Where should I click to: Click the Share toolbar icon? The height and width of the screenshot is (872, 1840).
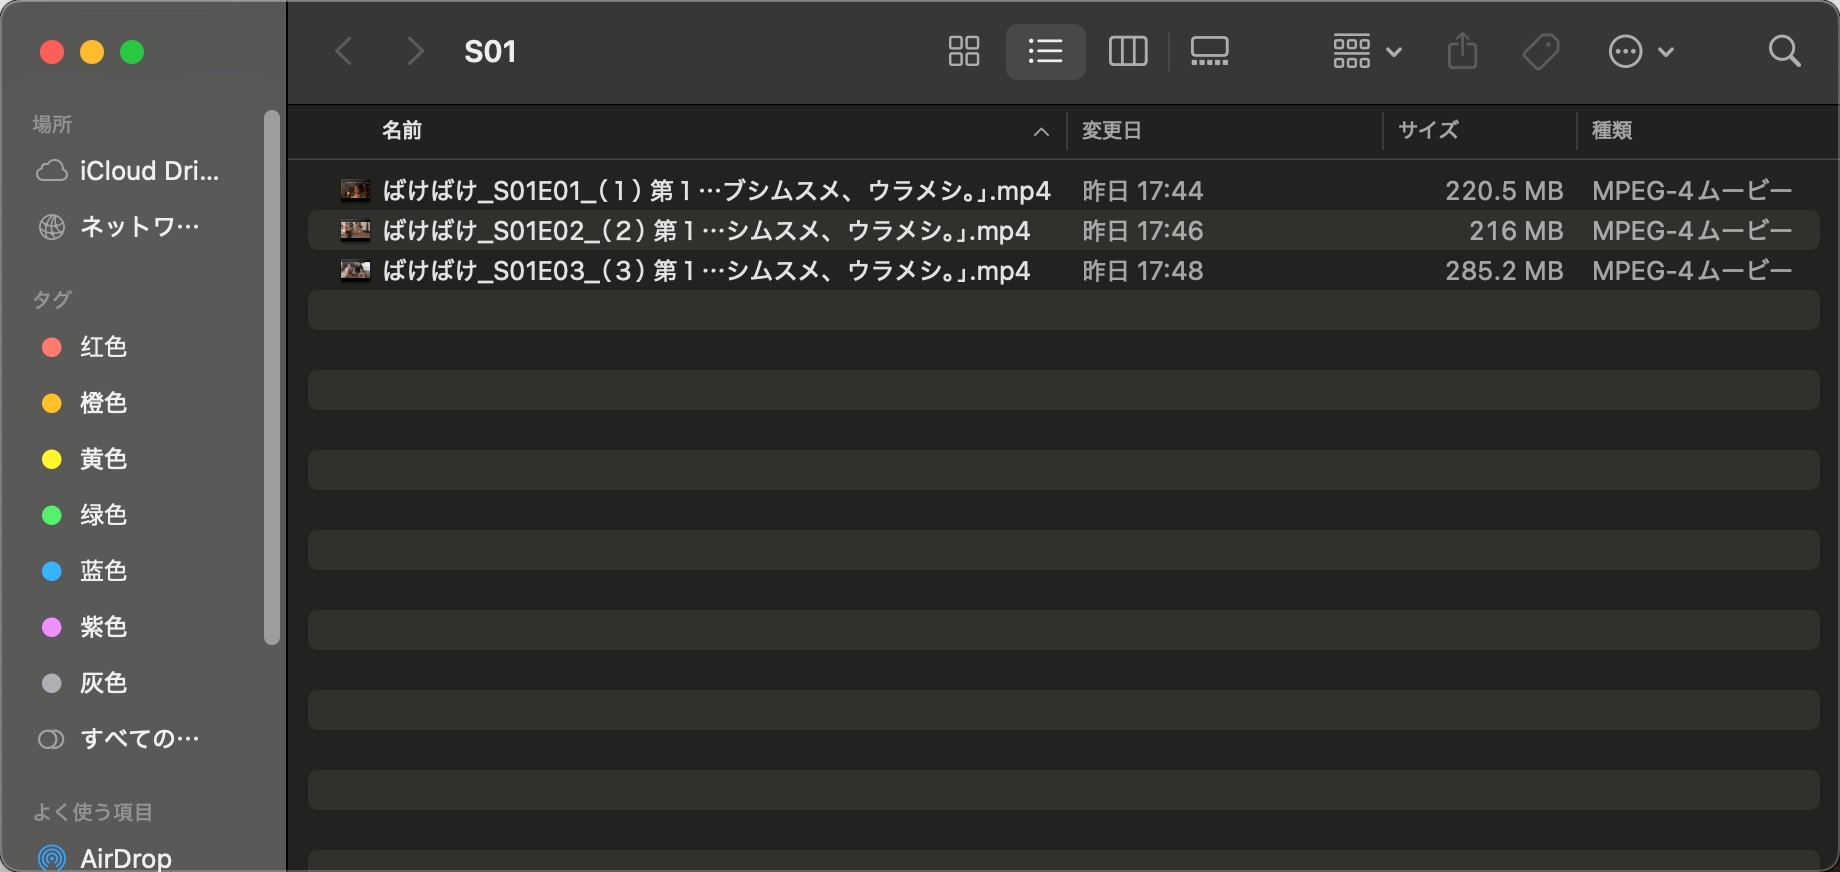(x=1462, y=51)
